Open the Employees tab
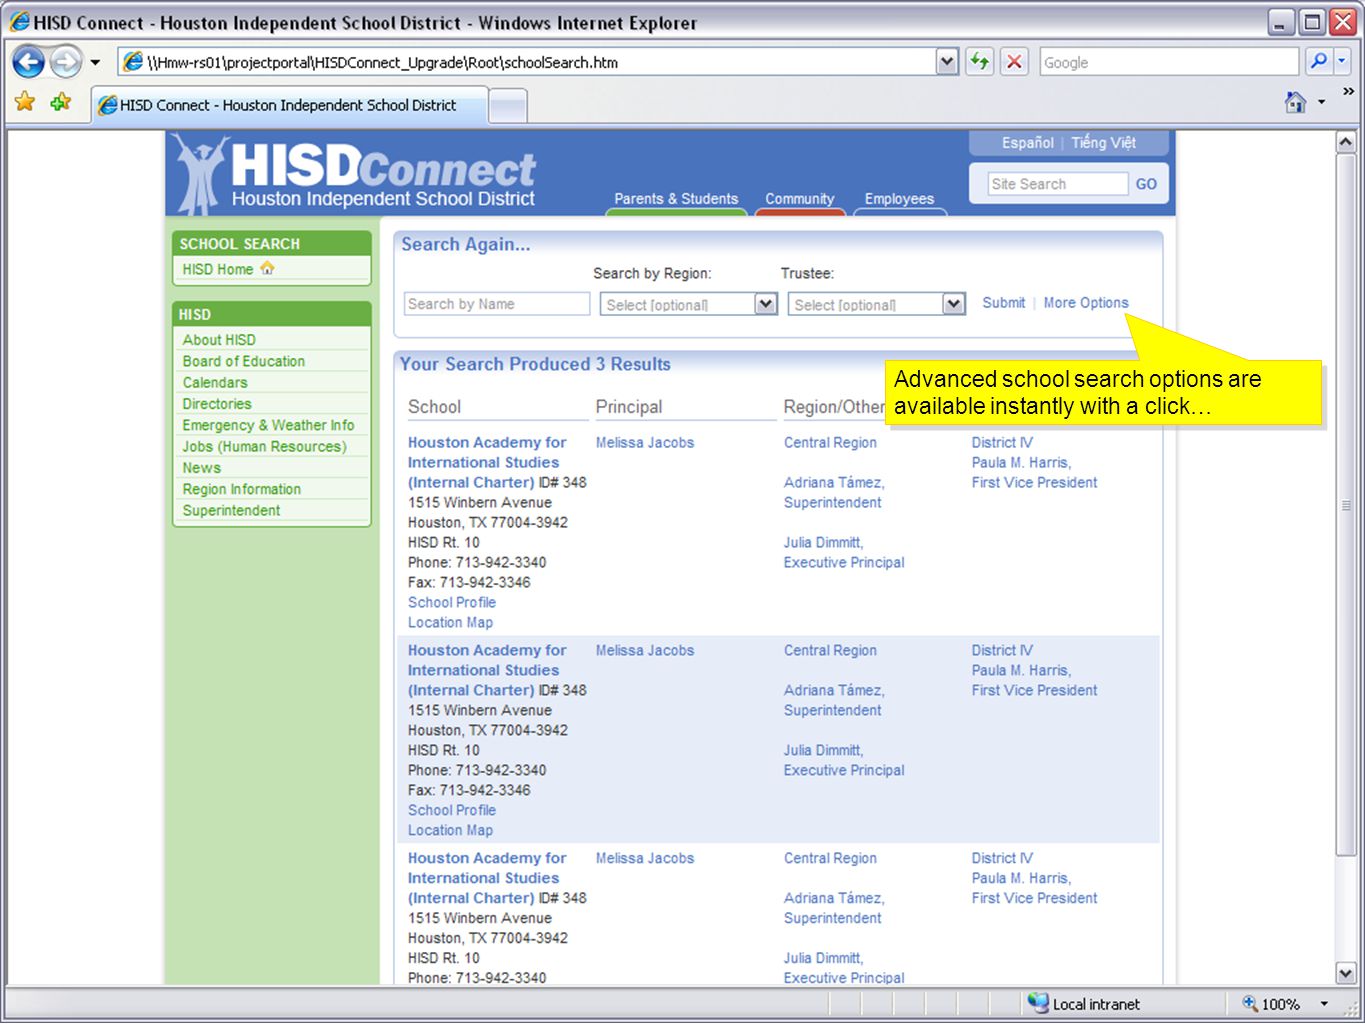The width and height of the screenshot is (1365, 1024). (899, 199)
